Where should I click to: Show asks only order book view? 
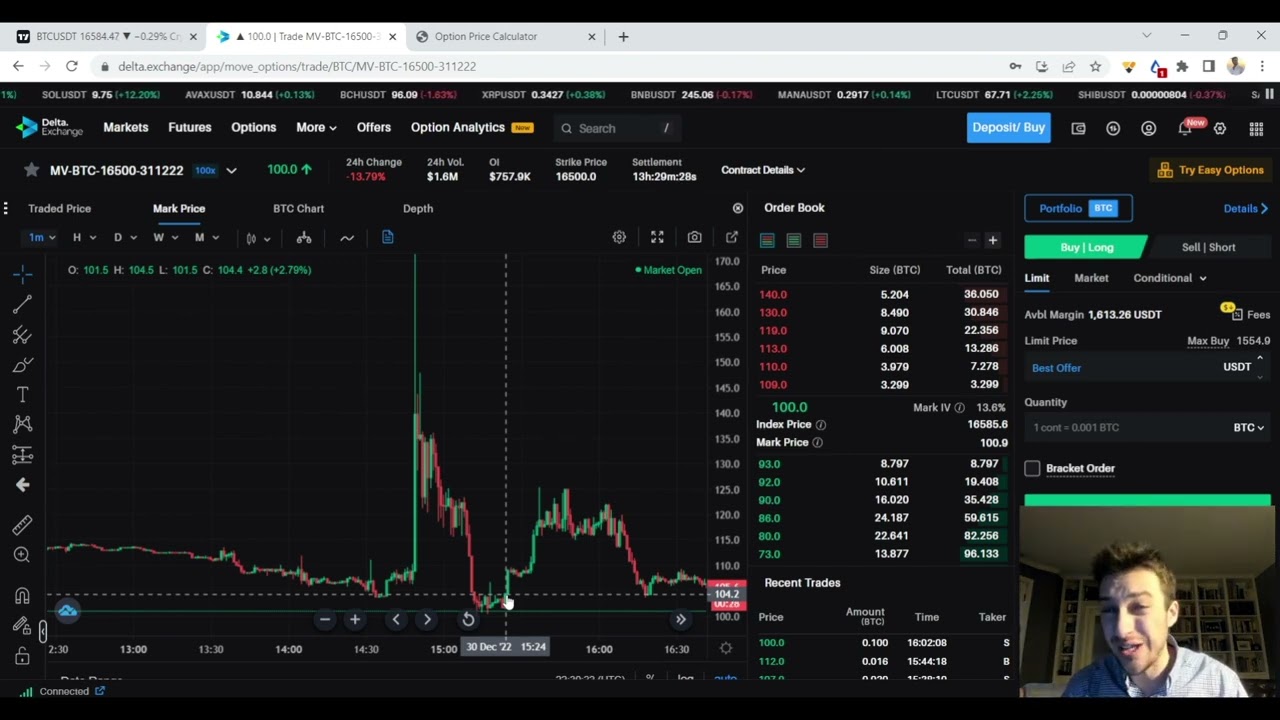point(820,240)
